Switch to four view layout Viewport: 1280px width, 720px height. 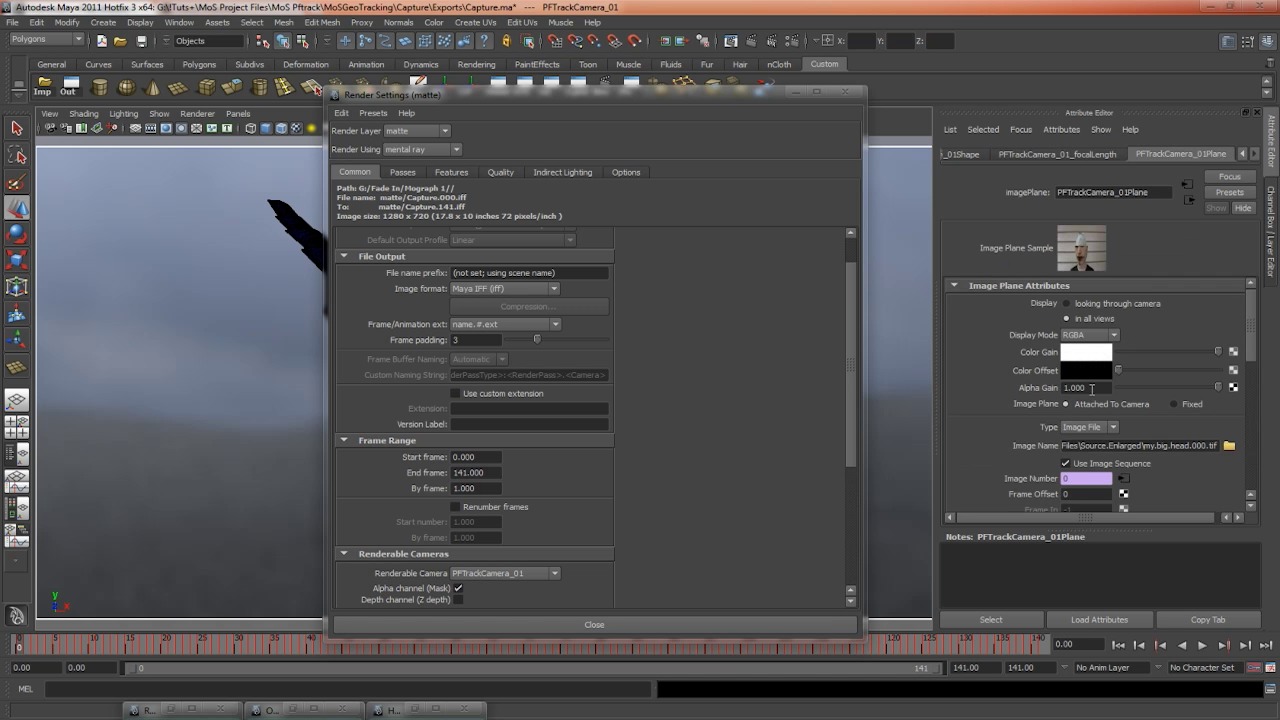(x=17, y=428)
